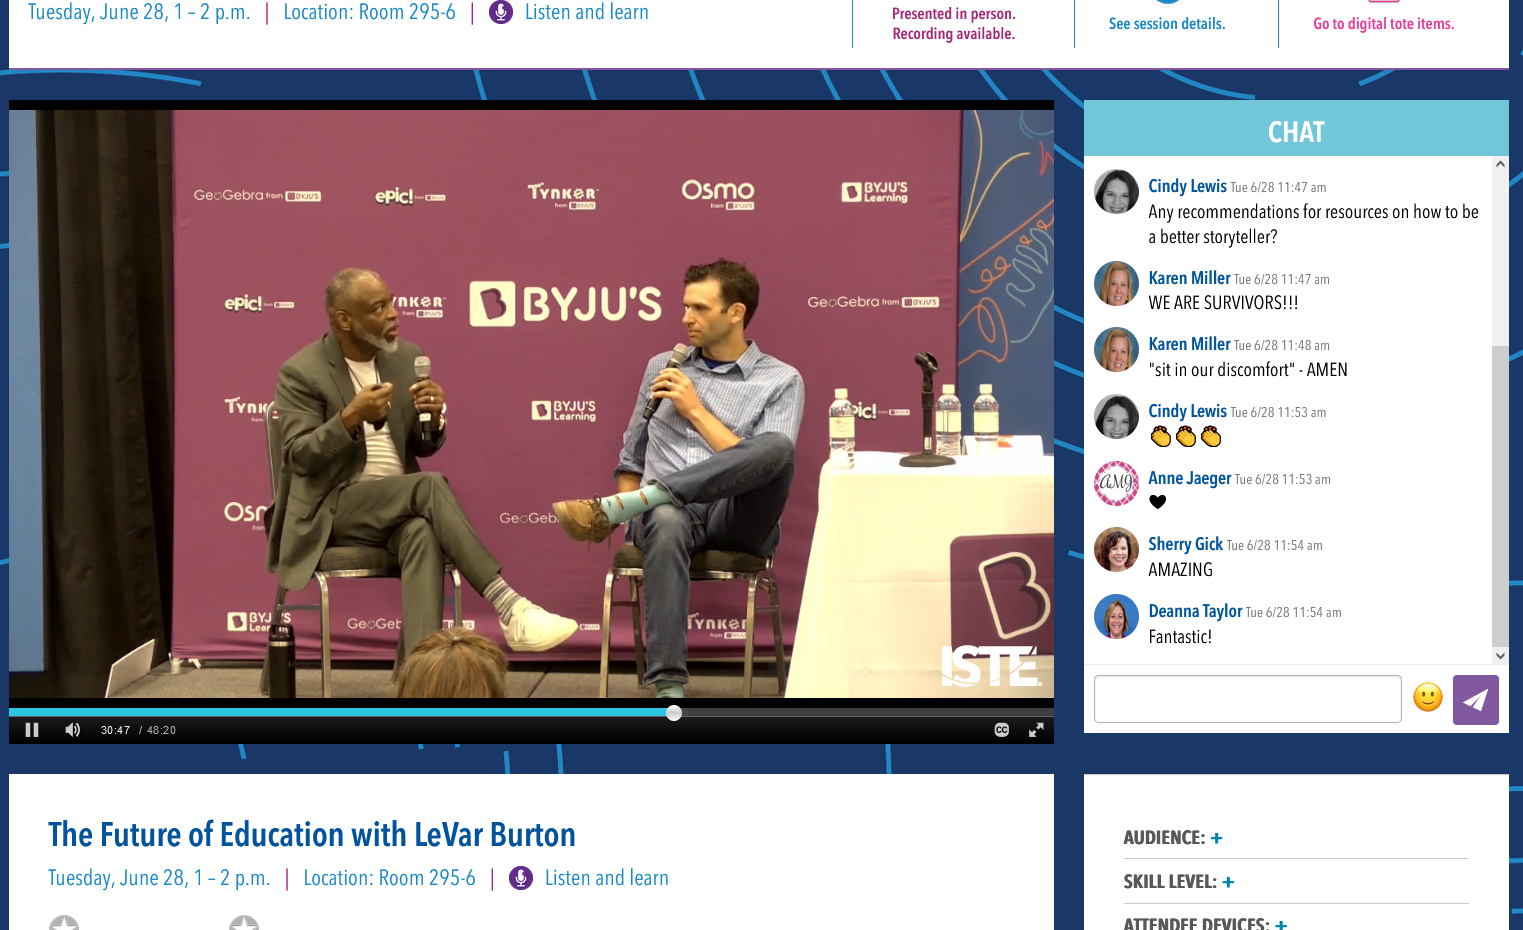Screen dimensions: 1523x930
Task: Click the 'Fantastic!' chat message
Action: pos(1180,637)
